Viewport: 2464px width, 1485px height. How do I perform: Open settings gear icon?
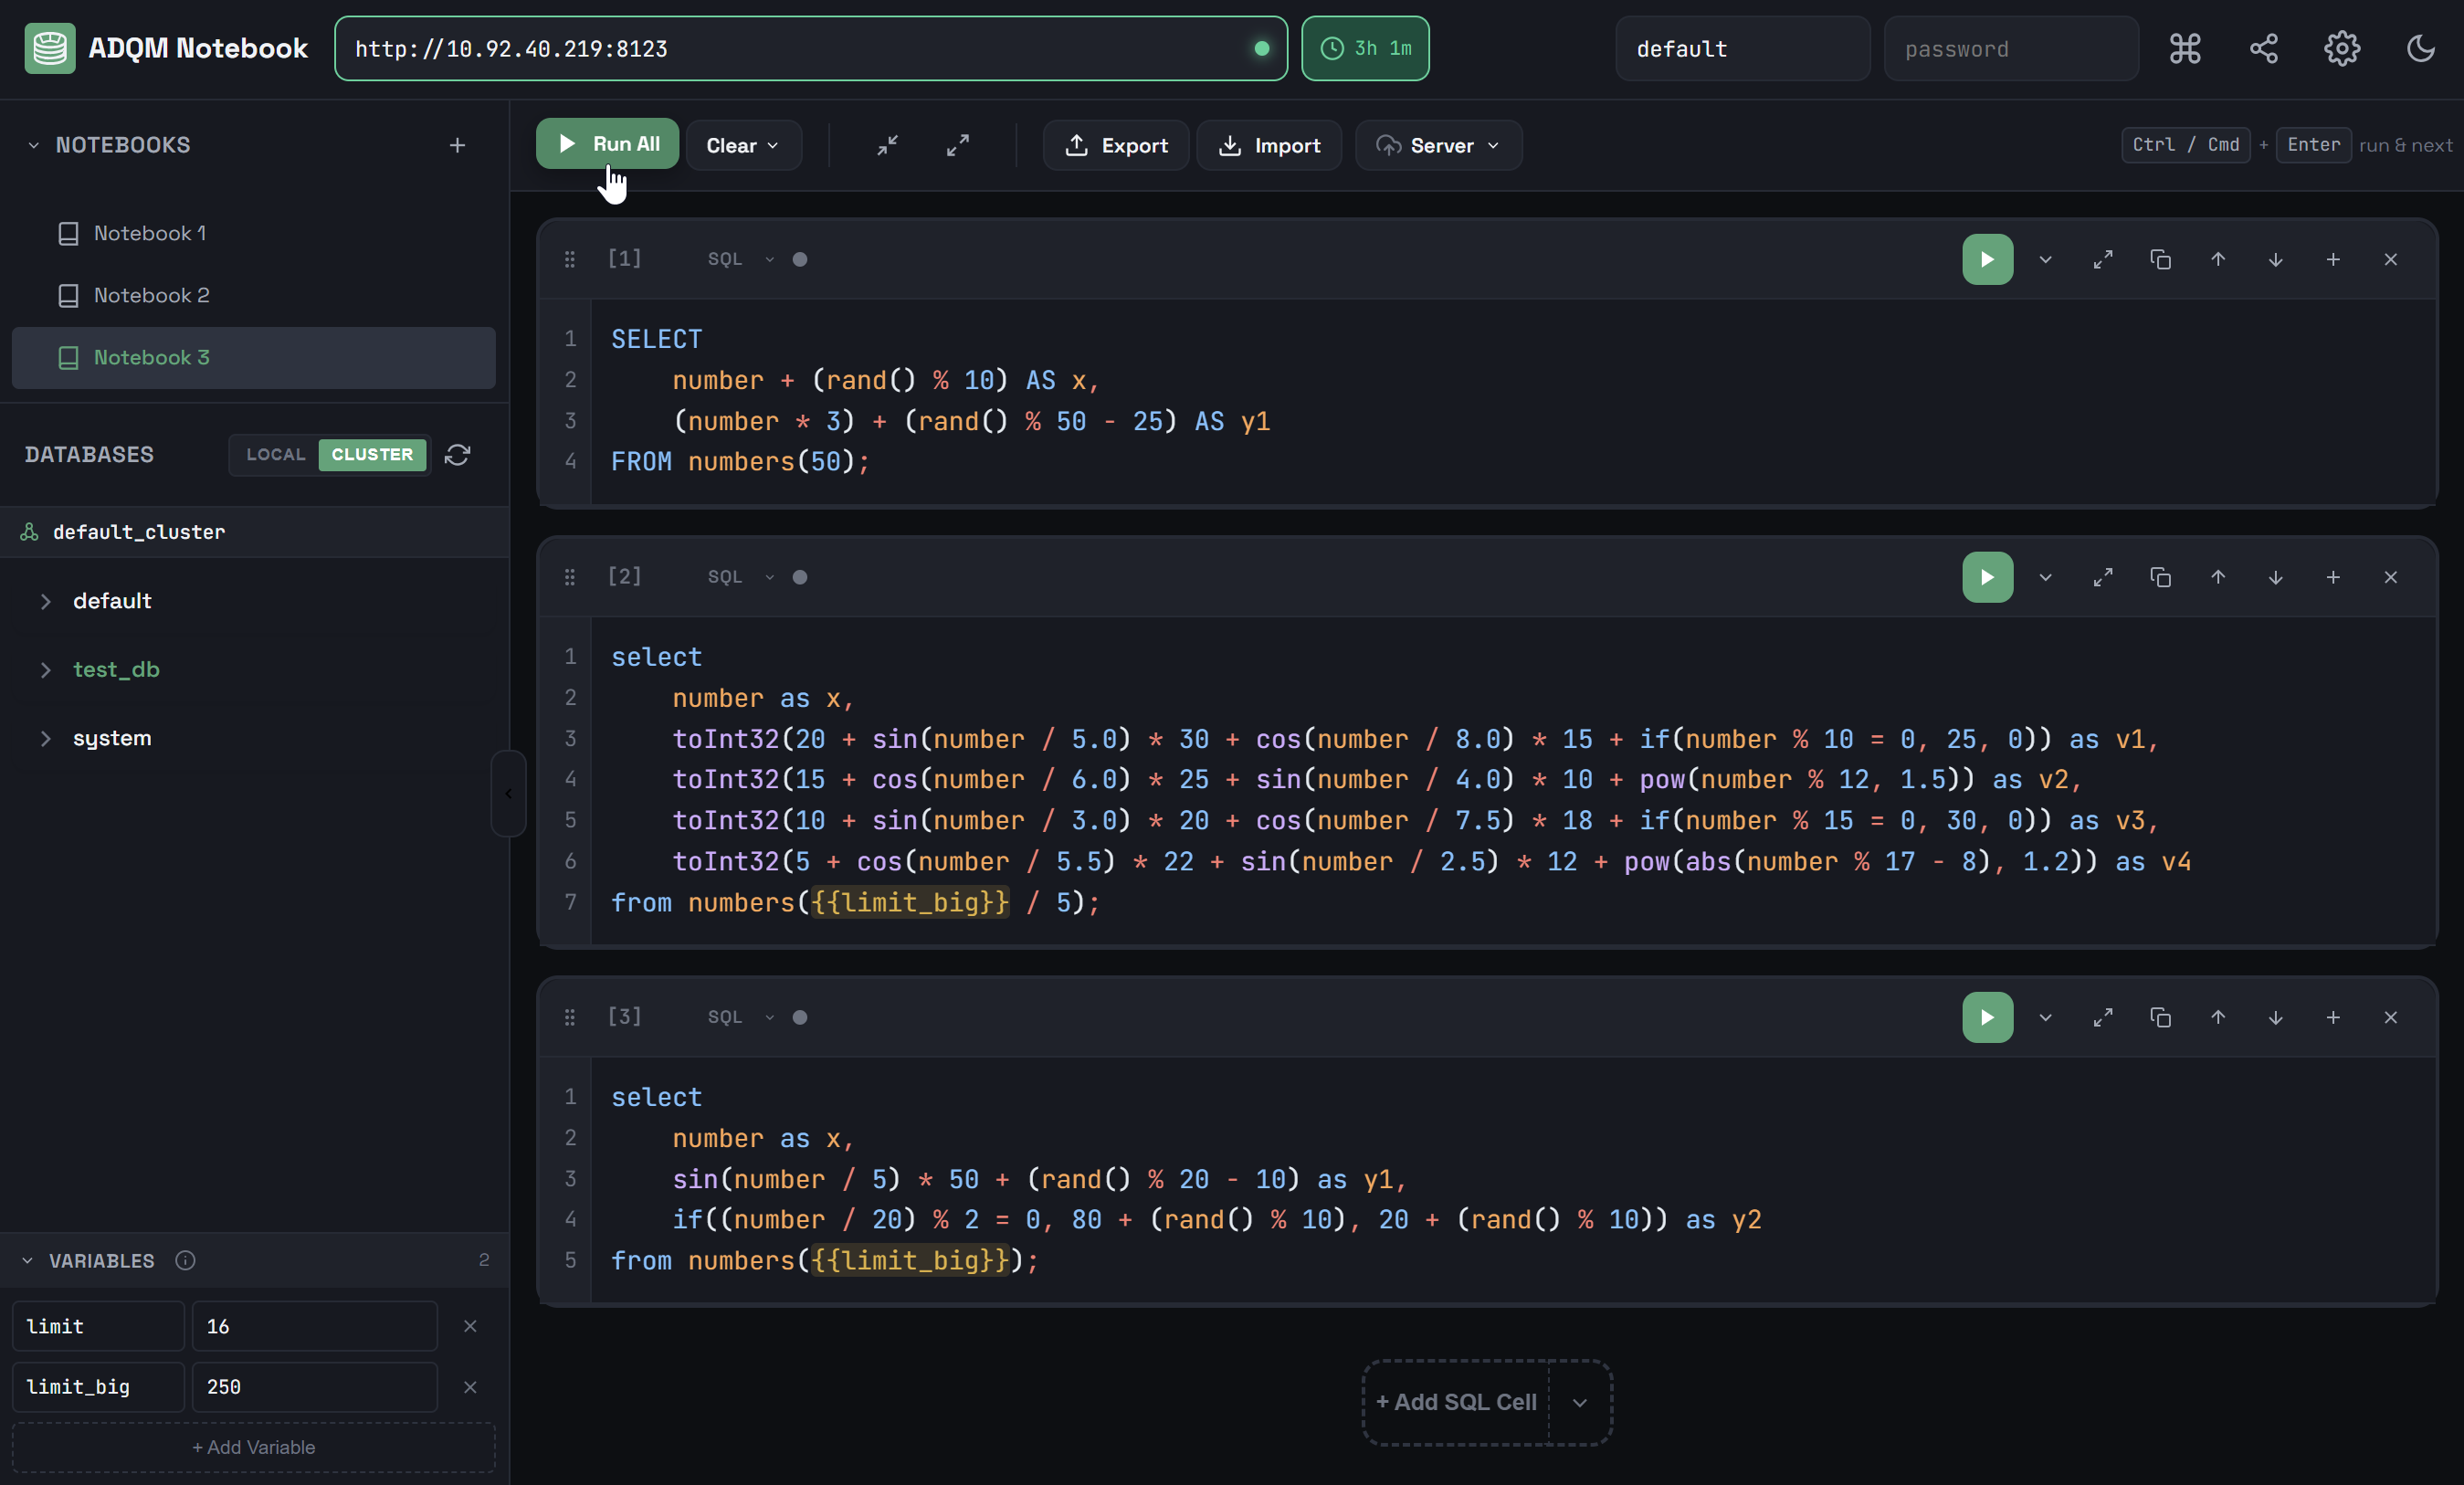(2341, 48)
